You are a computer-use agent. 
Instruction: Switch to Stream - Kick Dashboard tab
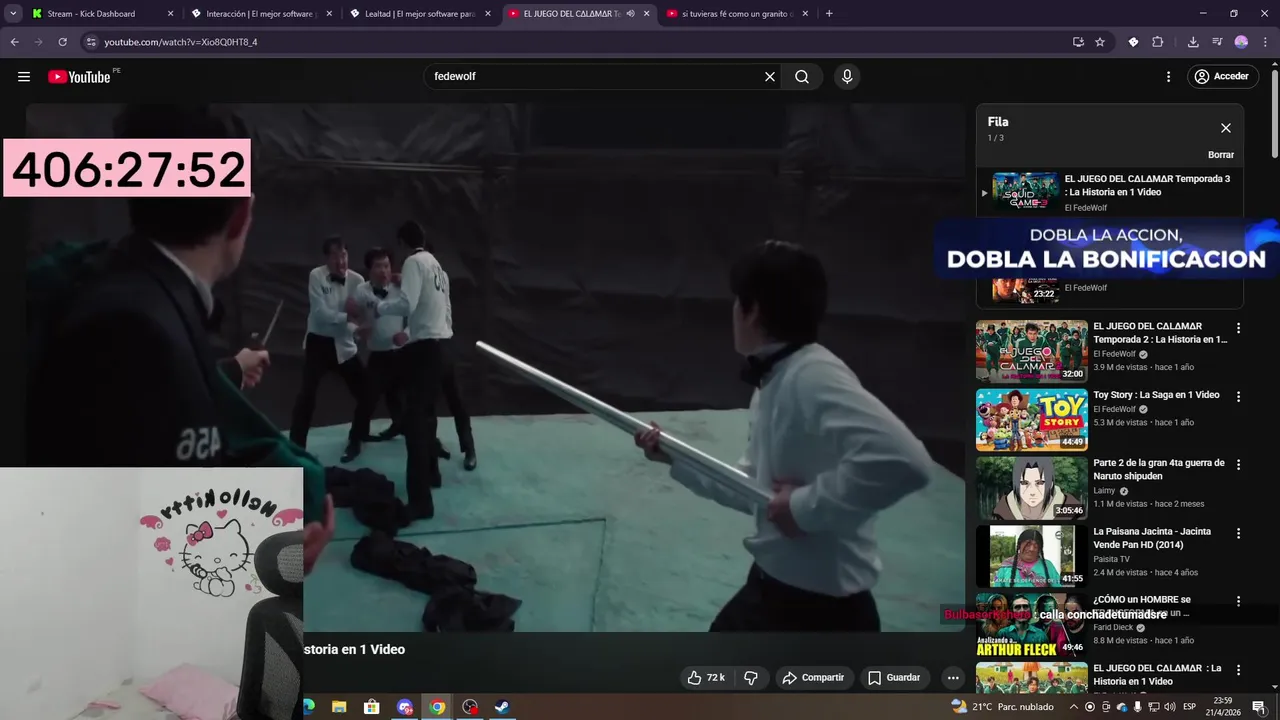click(101, 14)
